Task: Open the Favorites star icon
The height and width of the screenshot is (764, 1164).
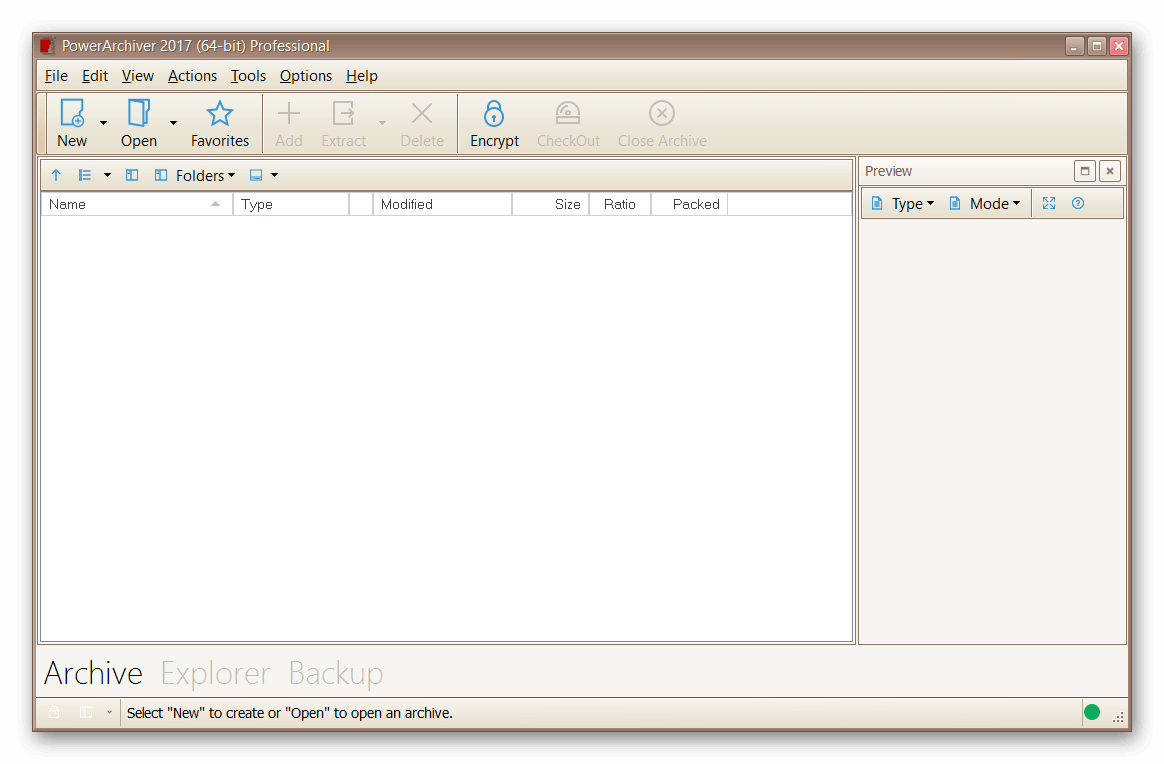Action: [x=220, y=113]
